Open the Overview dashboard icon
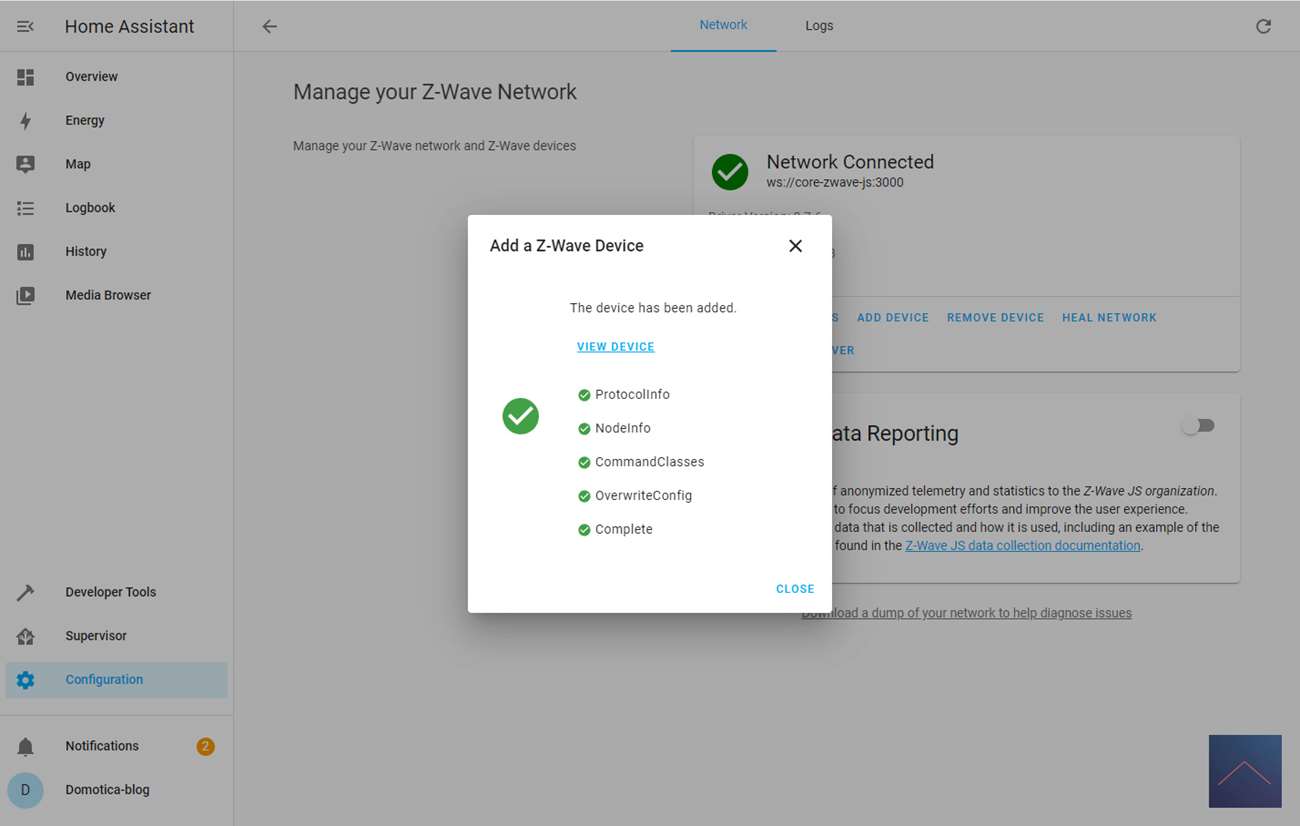The image size is (1300, 826). coord(26,77)
